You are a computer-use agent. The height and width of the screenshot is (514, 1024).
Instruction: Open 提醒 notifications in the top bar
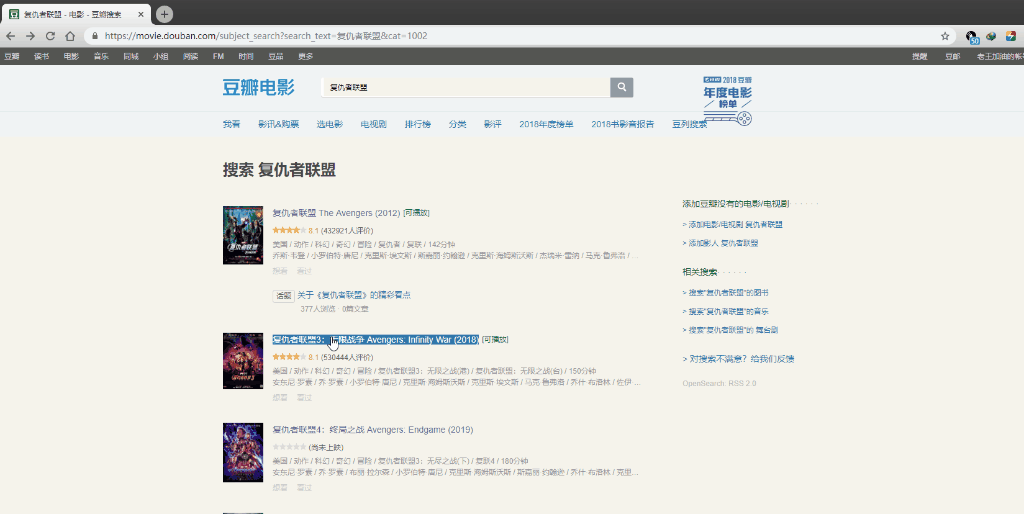click(920, 56)
